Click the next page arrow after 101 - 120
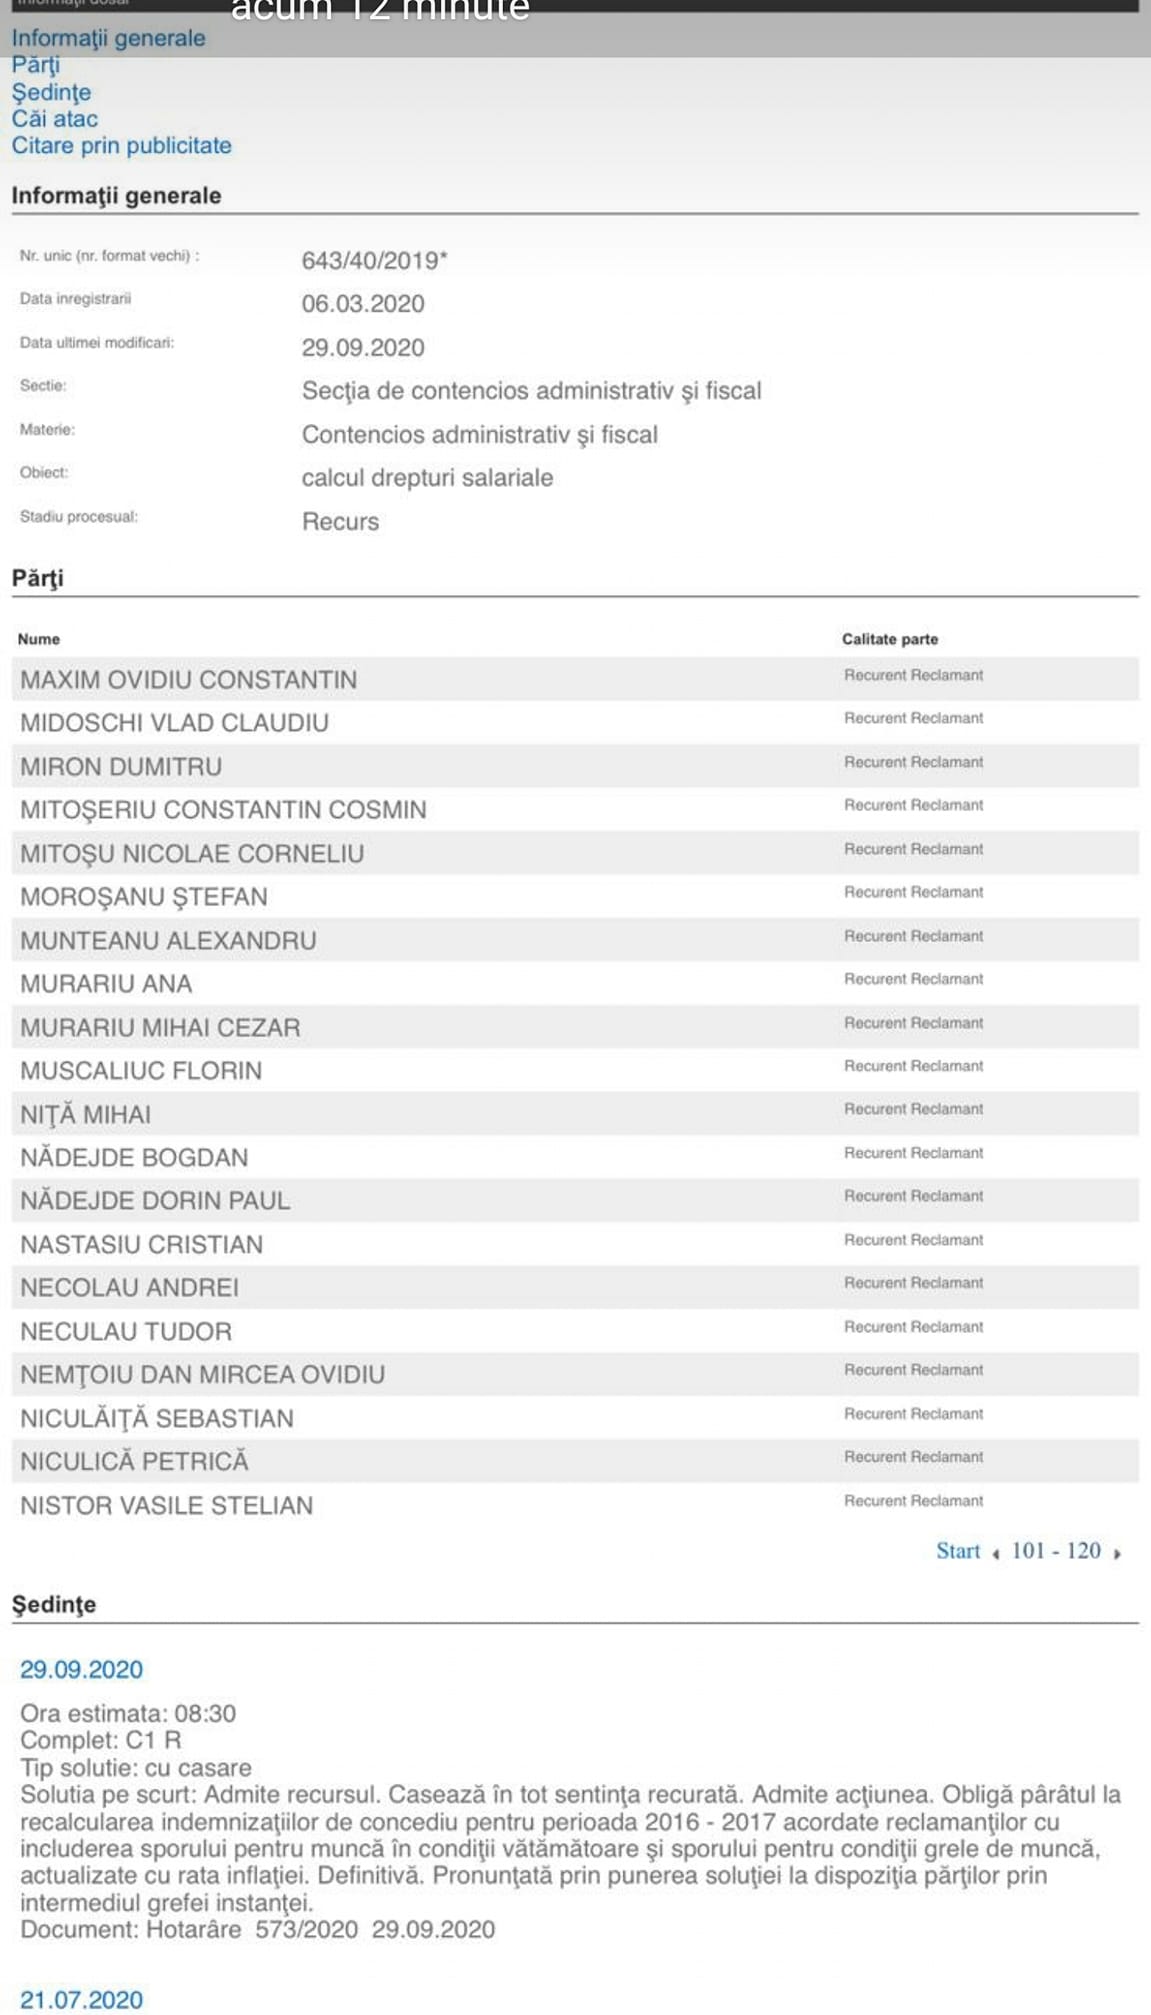This screenshot has height=2015, width=1151. point(1117,1554)
